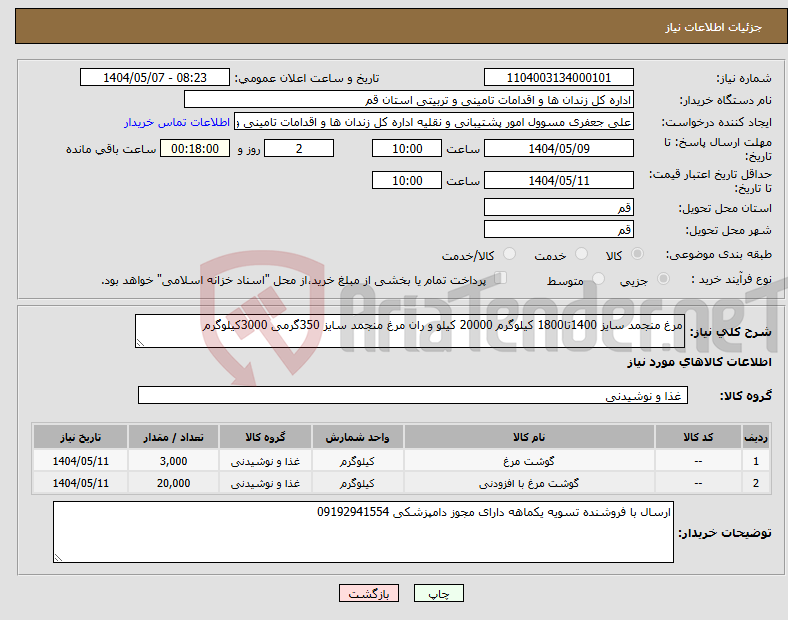Viewport: 788px width, 620px height.
Task: Click cell گوشت مرغ با افزودنی
Action: tap(529, 483)
